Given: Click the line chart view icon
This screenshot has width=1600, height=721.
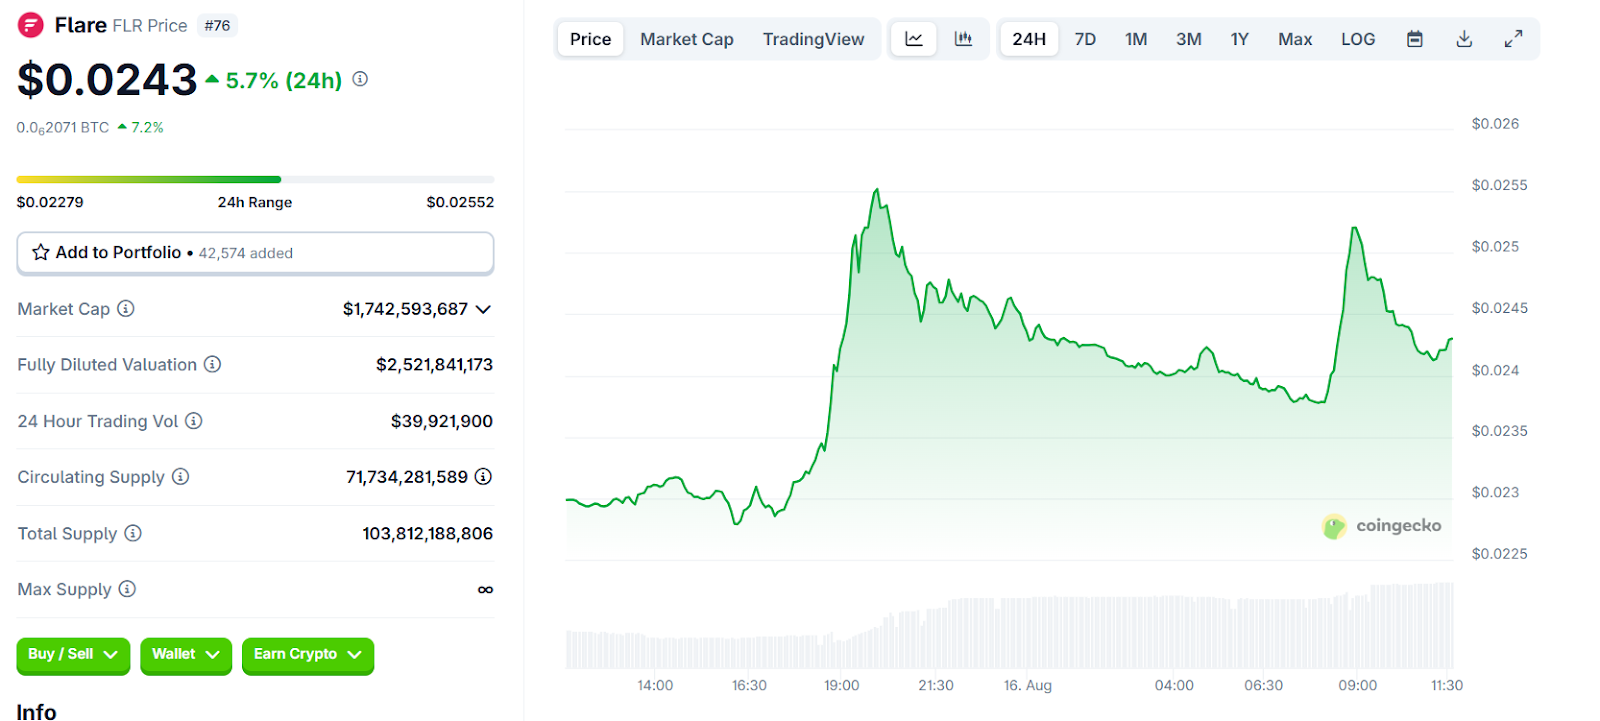Looking at the screenshot, I should (x=913, y=39).
